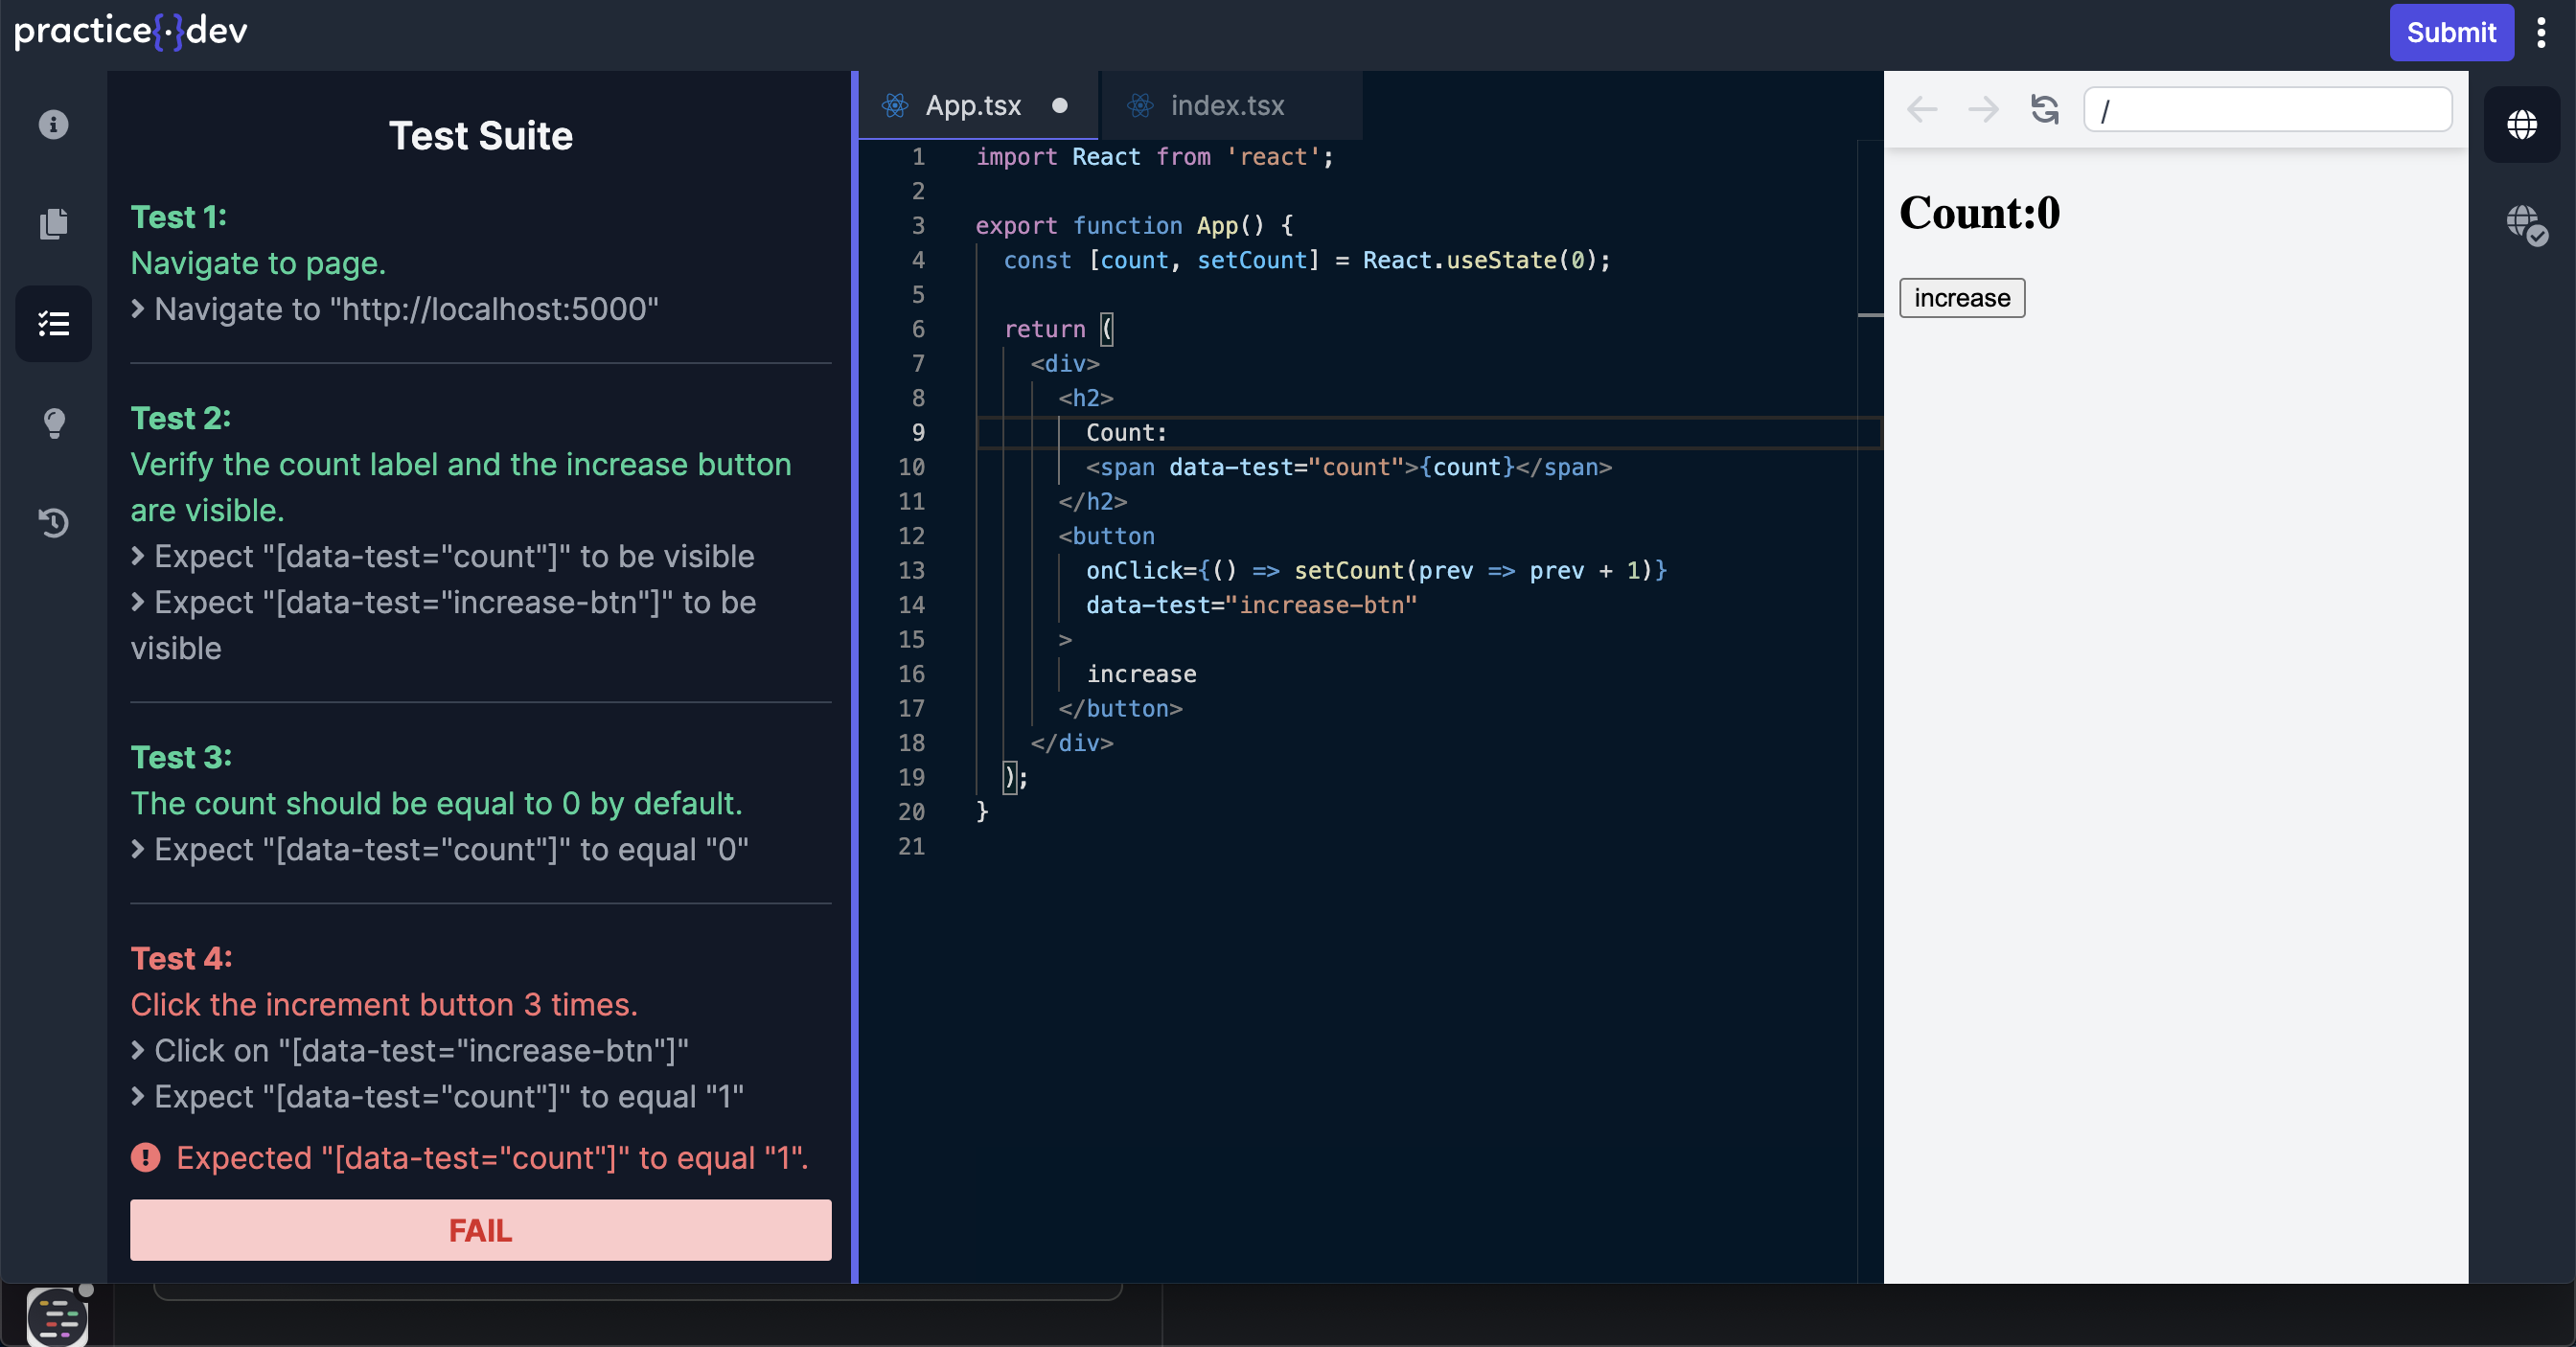
Task: Expand the count visible expectation step
Action: [x=443, y=556]
